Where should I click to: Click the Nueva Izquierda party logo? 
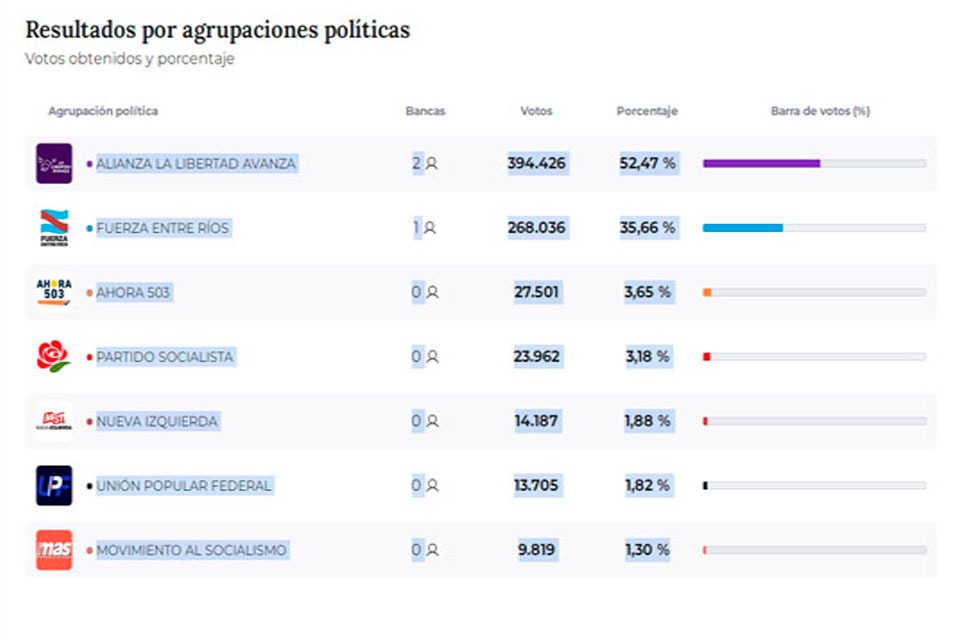click(54, 421)
